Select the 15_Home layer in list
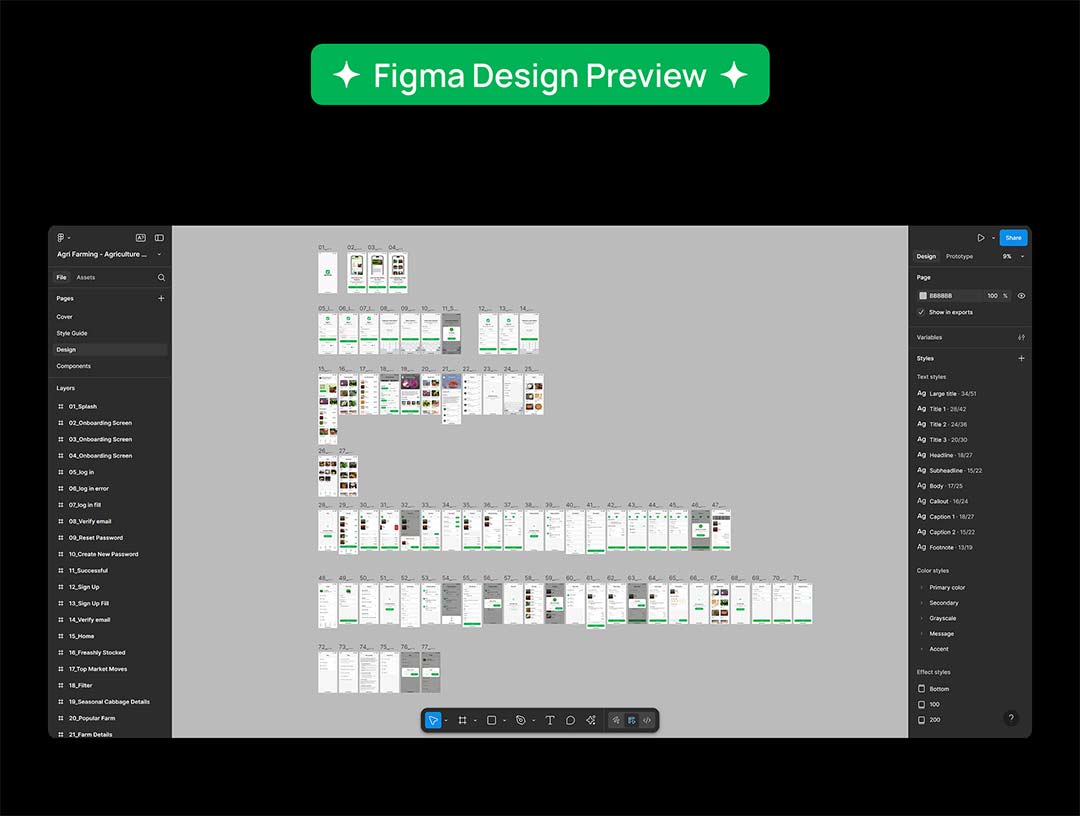The width and height of the screenshot is (1080, 816). coord(82,636)
